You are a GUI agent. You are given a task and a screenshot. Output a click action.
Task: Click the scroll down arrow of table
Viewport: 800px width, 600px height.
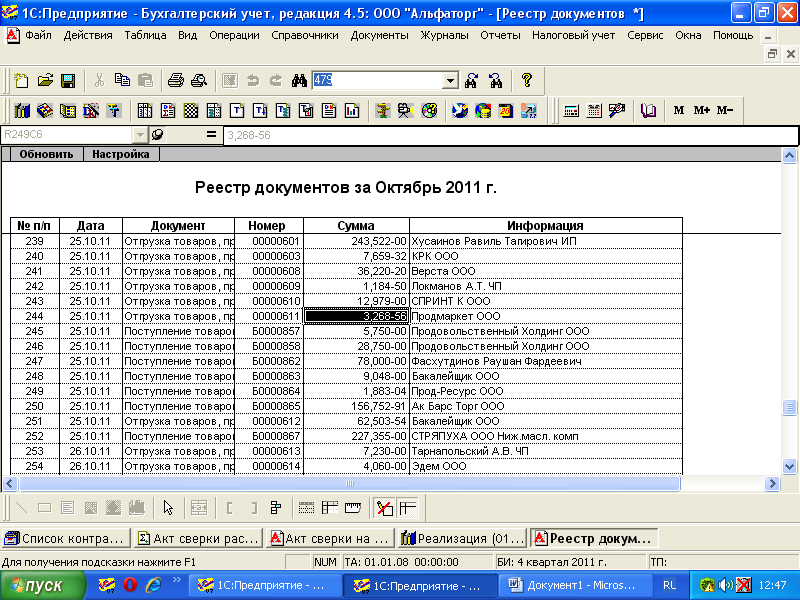(789, 466)
